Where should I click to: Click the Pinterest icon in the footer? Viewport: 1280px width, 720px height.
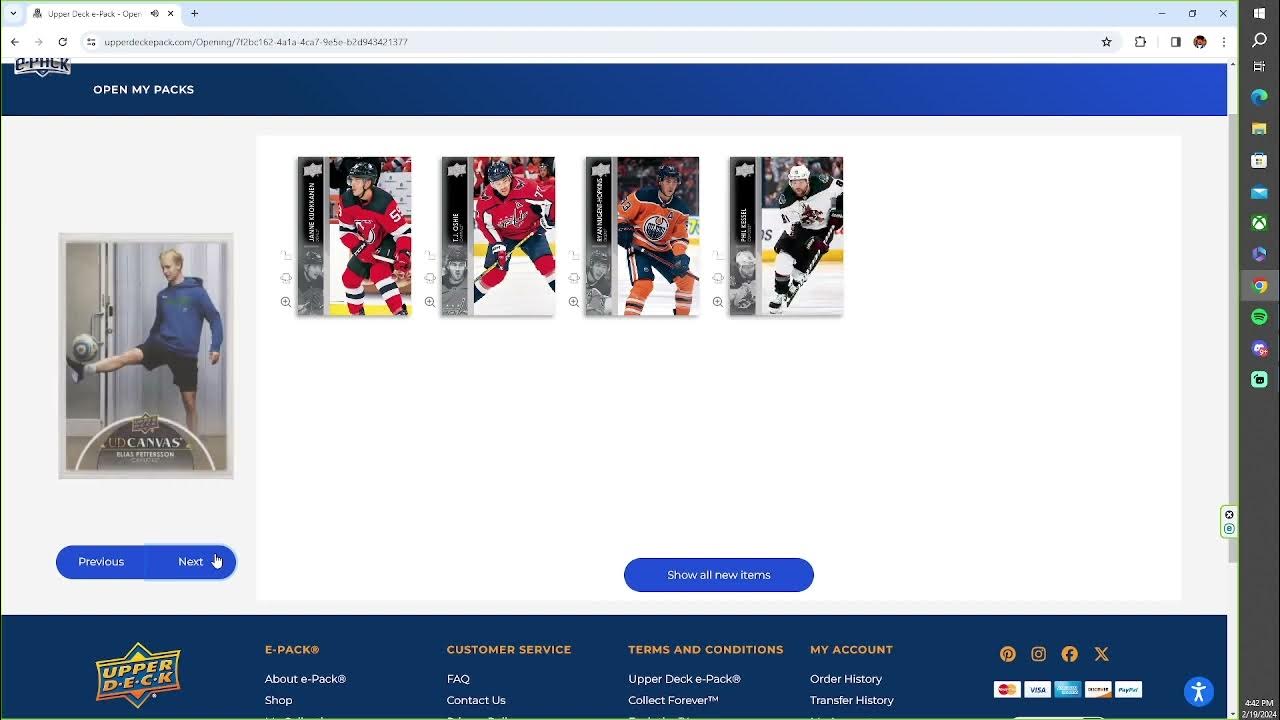point(1008,654)
